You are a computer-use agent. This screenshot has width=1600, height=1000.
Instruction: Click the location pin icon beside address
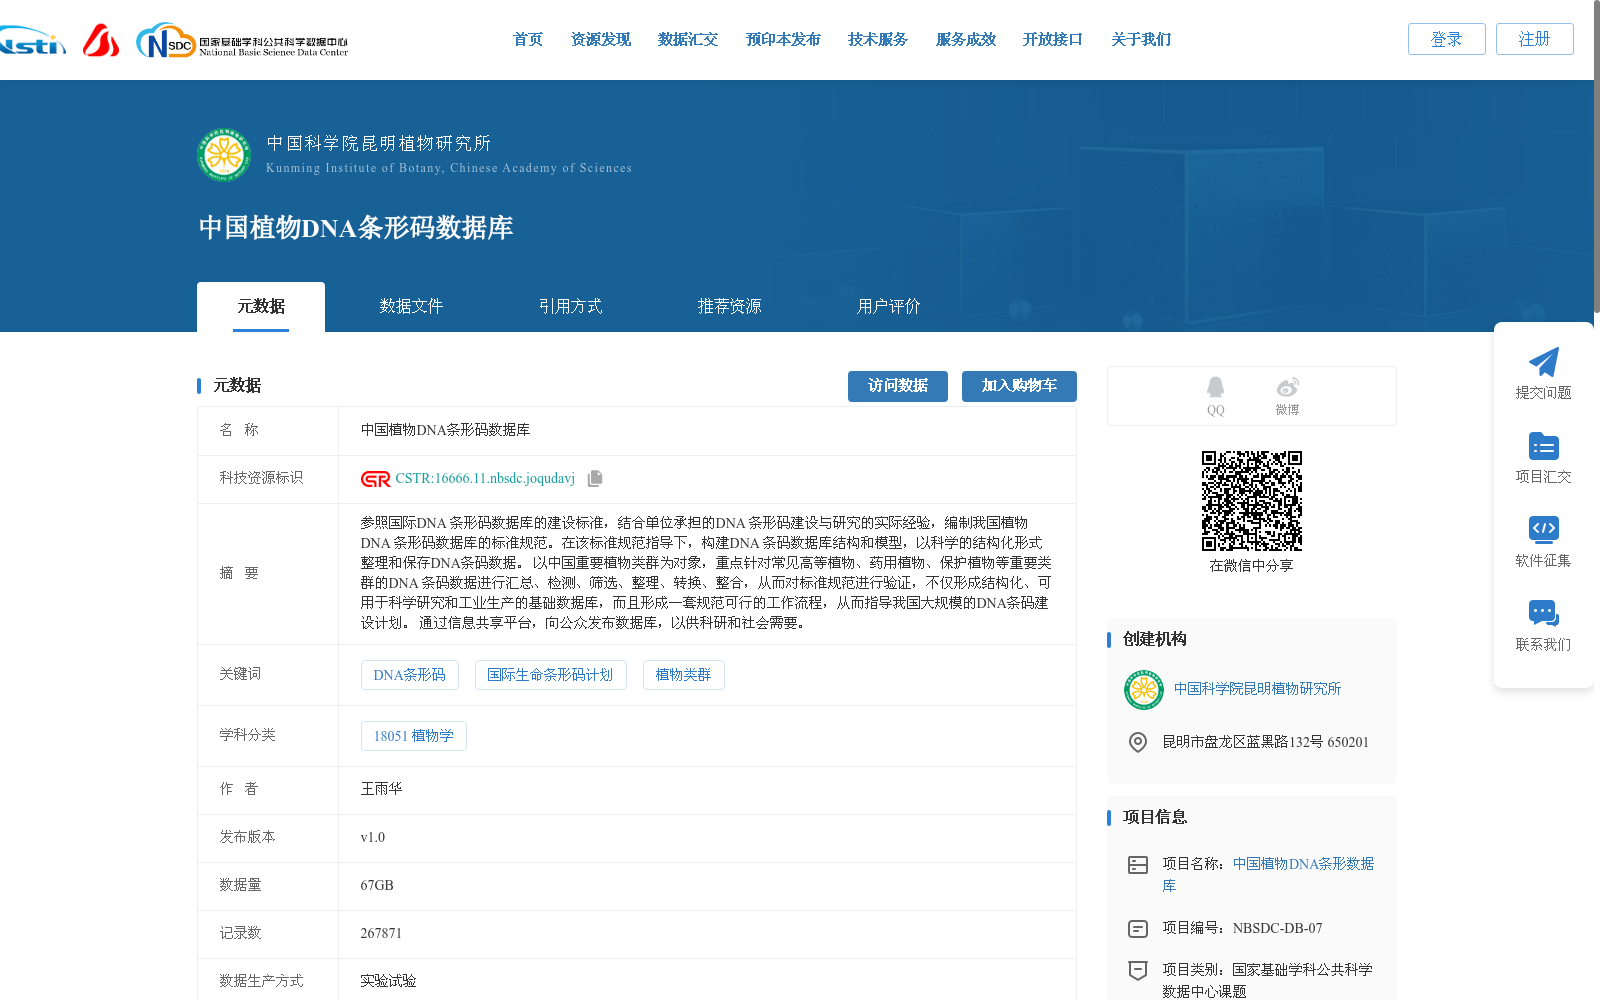coord(1138,742)
